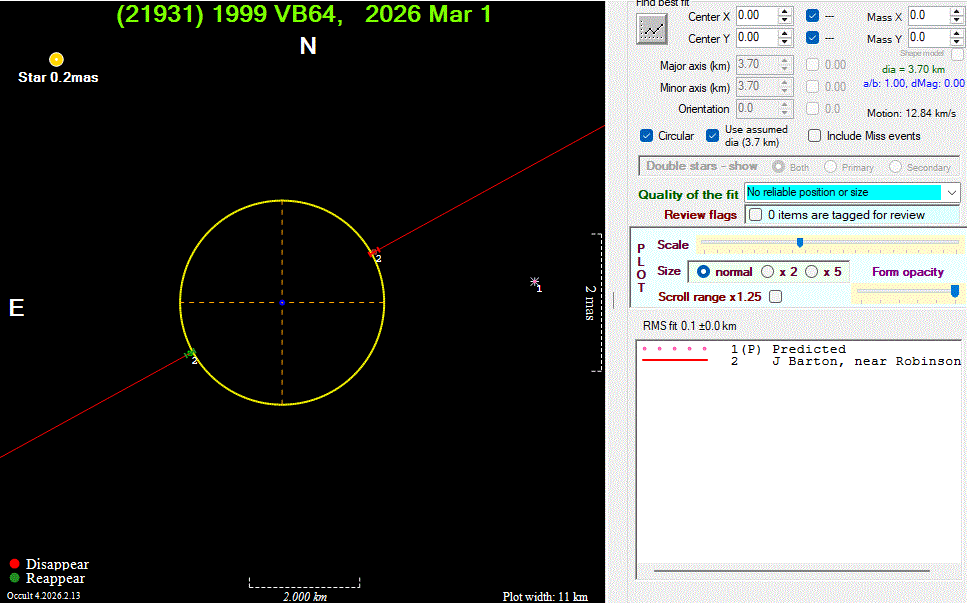This screenshot has height=603, width=967.
Task: Click the green reappear event marker on the chord
Action: 190,353
